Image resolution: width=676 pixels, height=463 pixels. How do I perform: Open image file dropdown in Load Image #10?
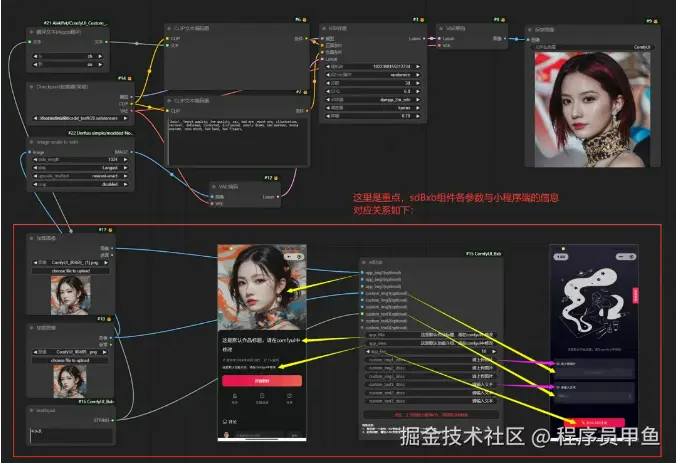click(x=71, y=352)
